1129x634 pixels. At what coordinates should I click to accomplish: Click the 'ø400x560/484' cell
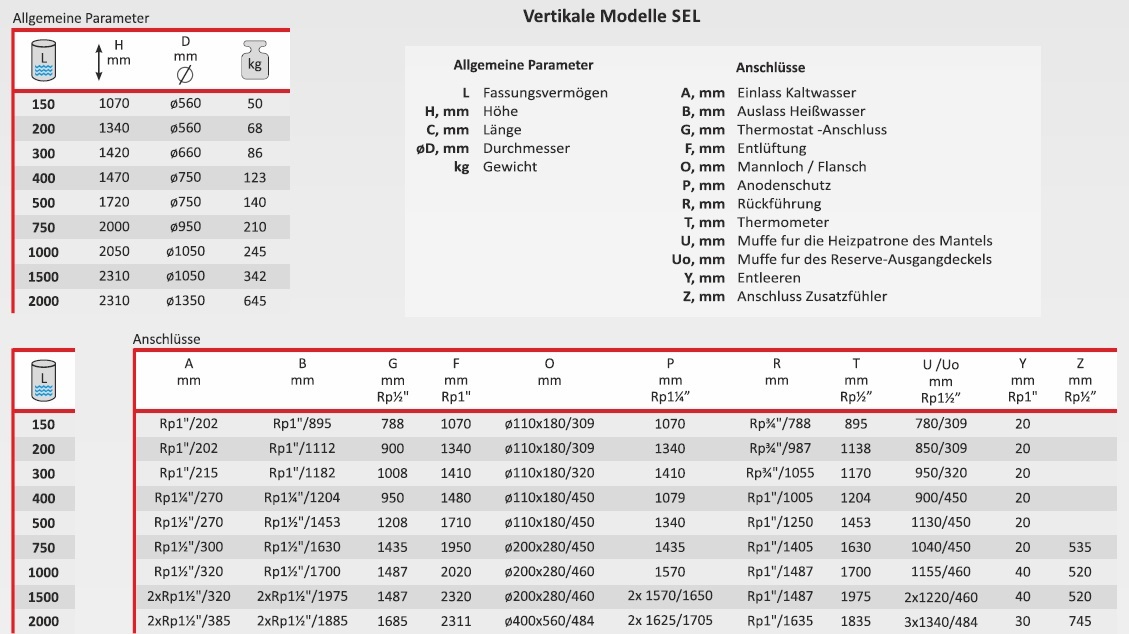pyautogui.click(x=549, y=621)
